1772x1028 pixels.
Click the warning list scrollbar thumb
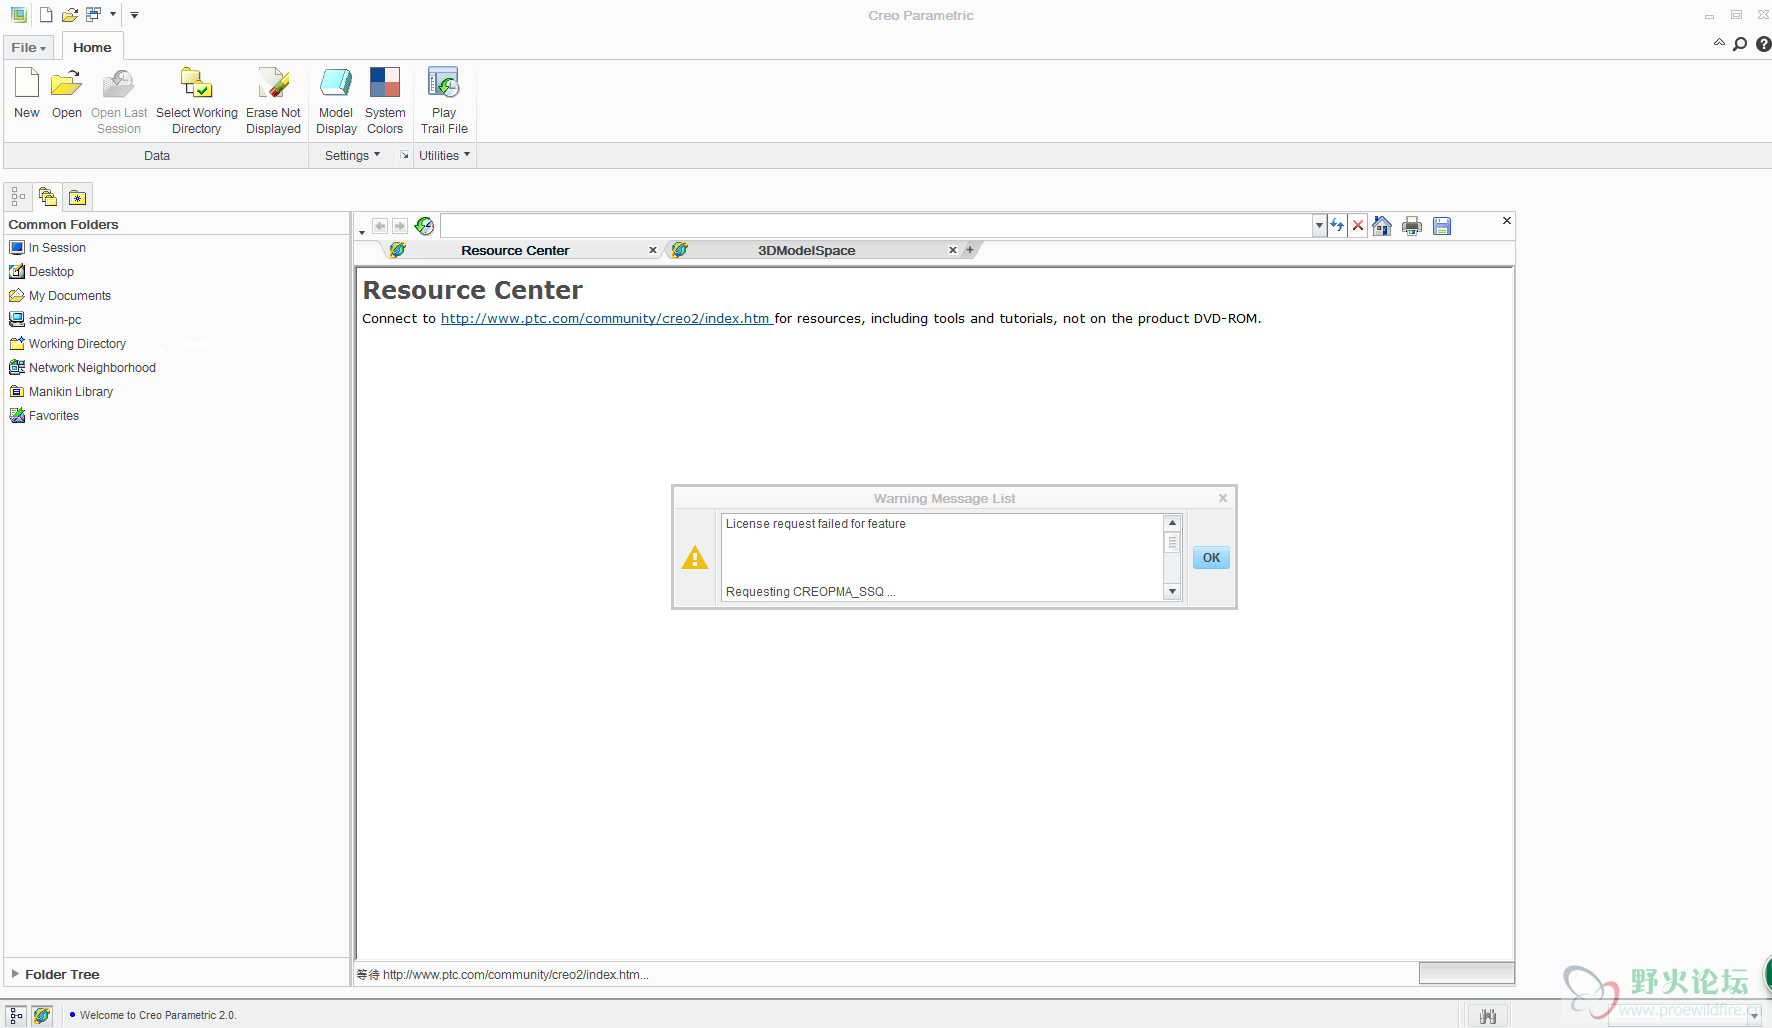1173,543
